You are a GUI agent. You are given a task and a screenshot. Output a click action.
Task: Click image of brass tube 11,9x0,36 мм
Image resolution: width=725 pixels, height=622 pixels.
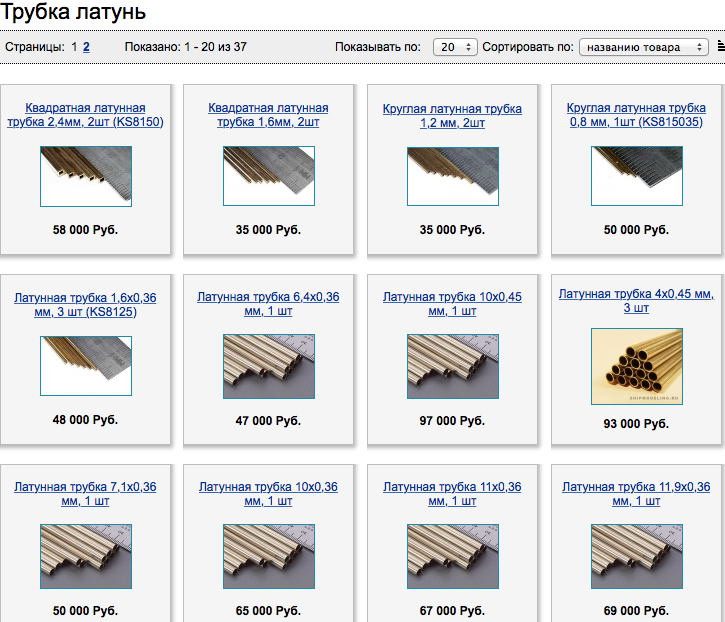636,555
